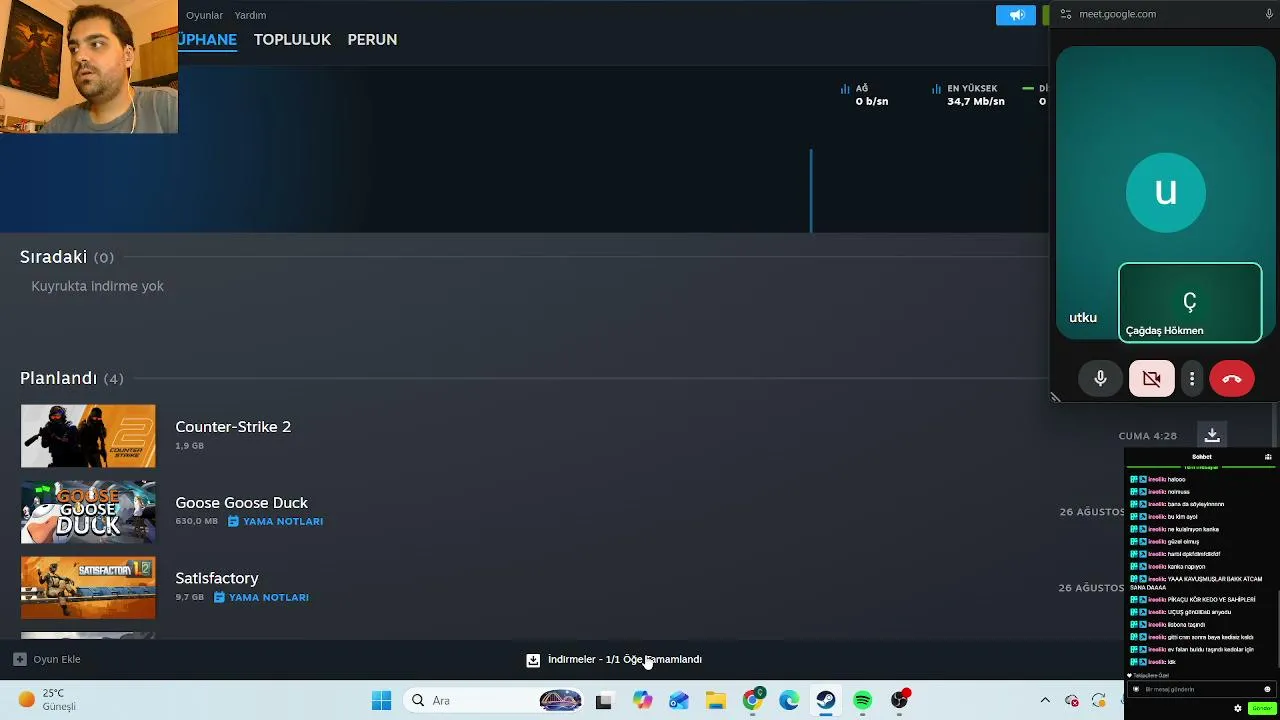Click the EN YÜKSEK peak speed stat
This screenshot has width=1280, height=720.
968,95
